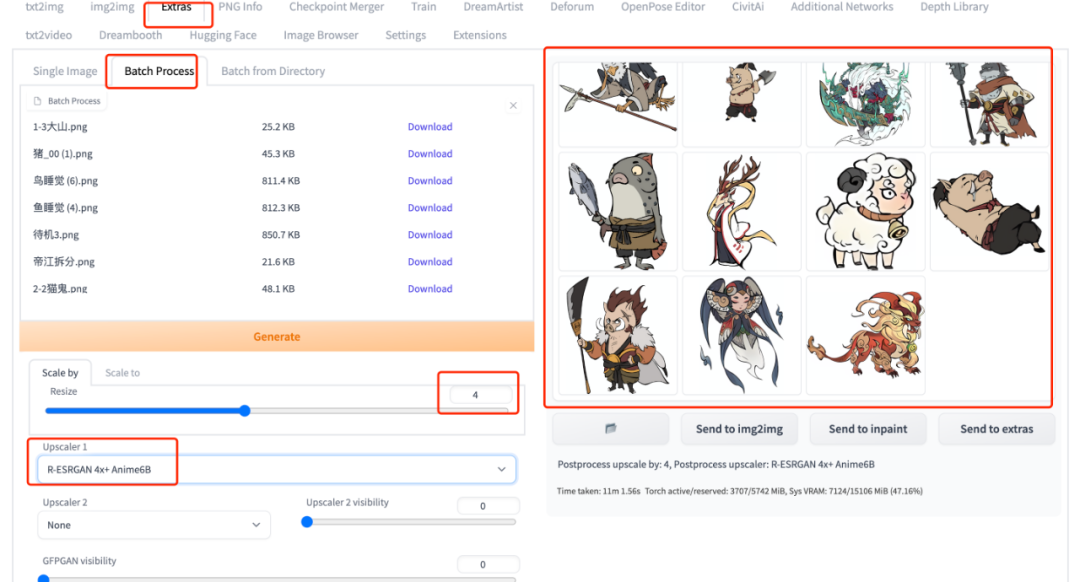Download the file 帝江拆分.png

[x=430, y=262]
